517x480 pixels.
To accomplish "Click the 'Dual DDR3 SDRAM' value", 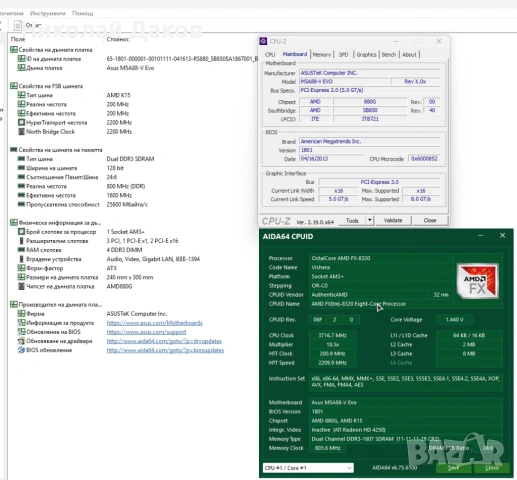I will pos(130,159).
